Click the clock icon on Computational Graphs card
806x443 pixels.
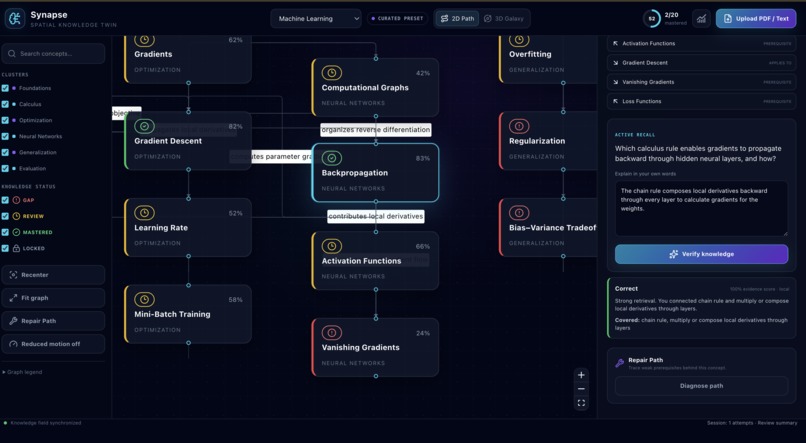pyautogui.click(x=332, y=73)
